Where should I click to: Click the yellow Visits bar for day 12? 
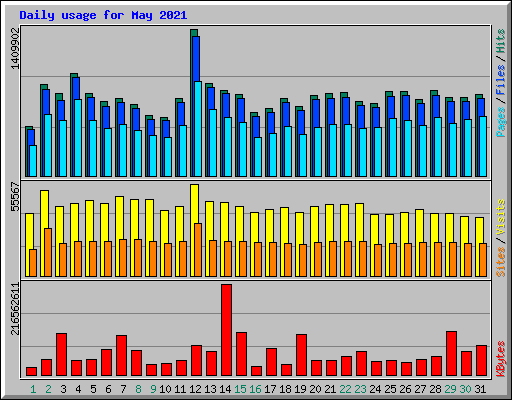194,204
